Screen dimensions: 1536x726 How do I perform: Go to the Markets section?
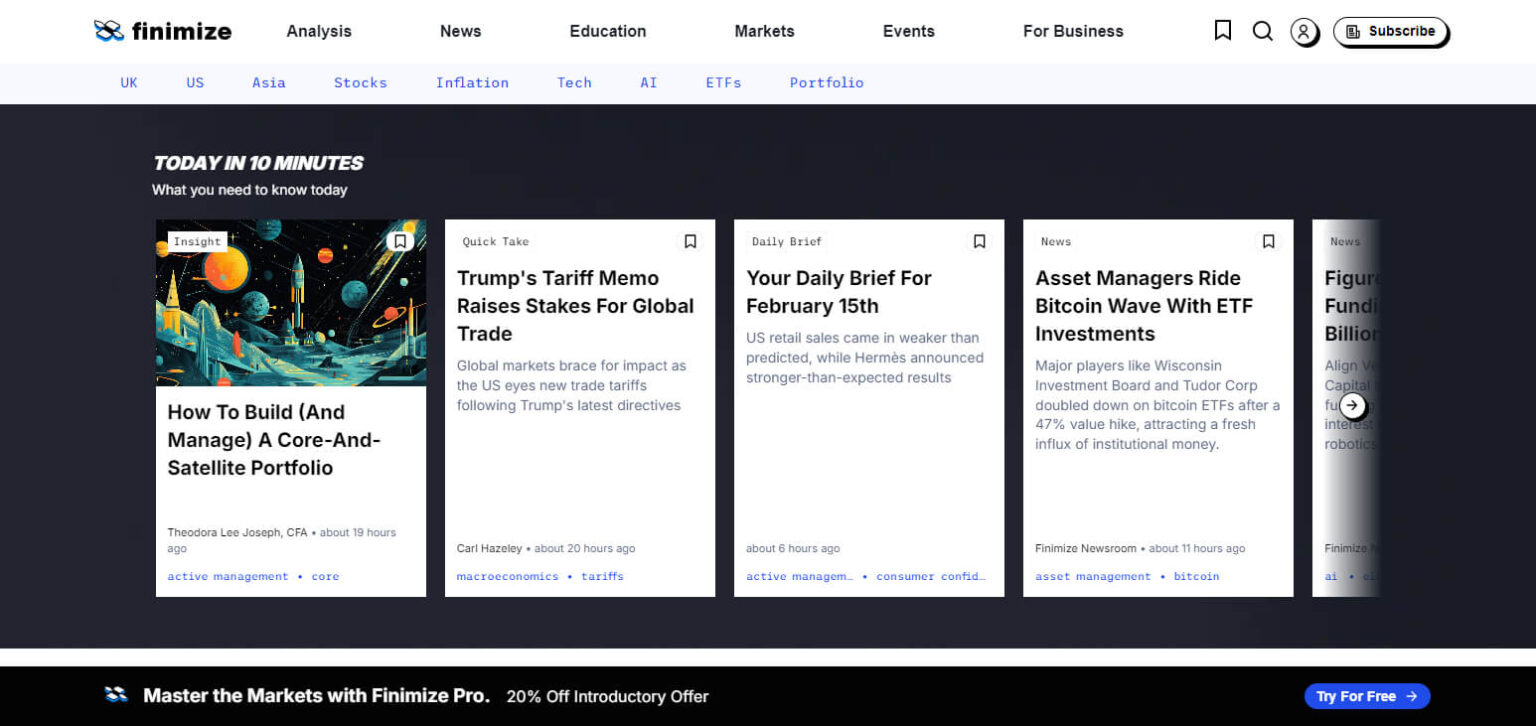pyautogui.click(x=764, y=31)
